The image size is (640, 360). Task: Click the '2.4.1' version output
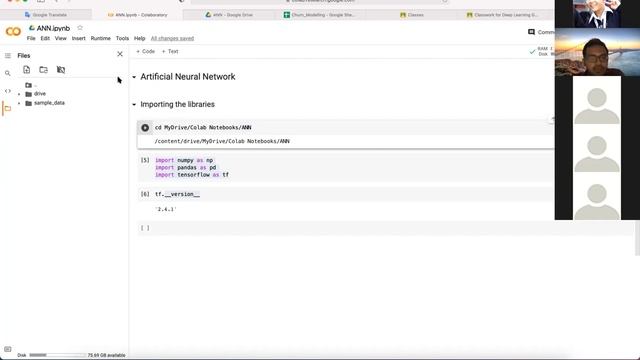[x=165, y=209]
